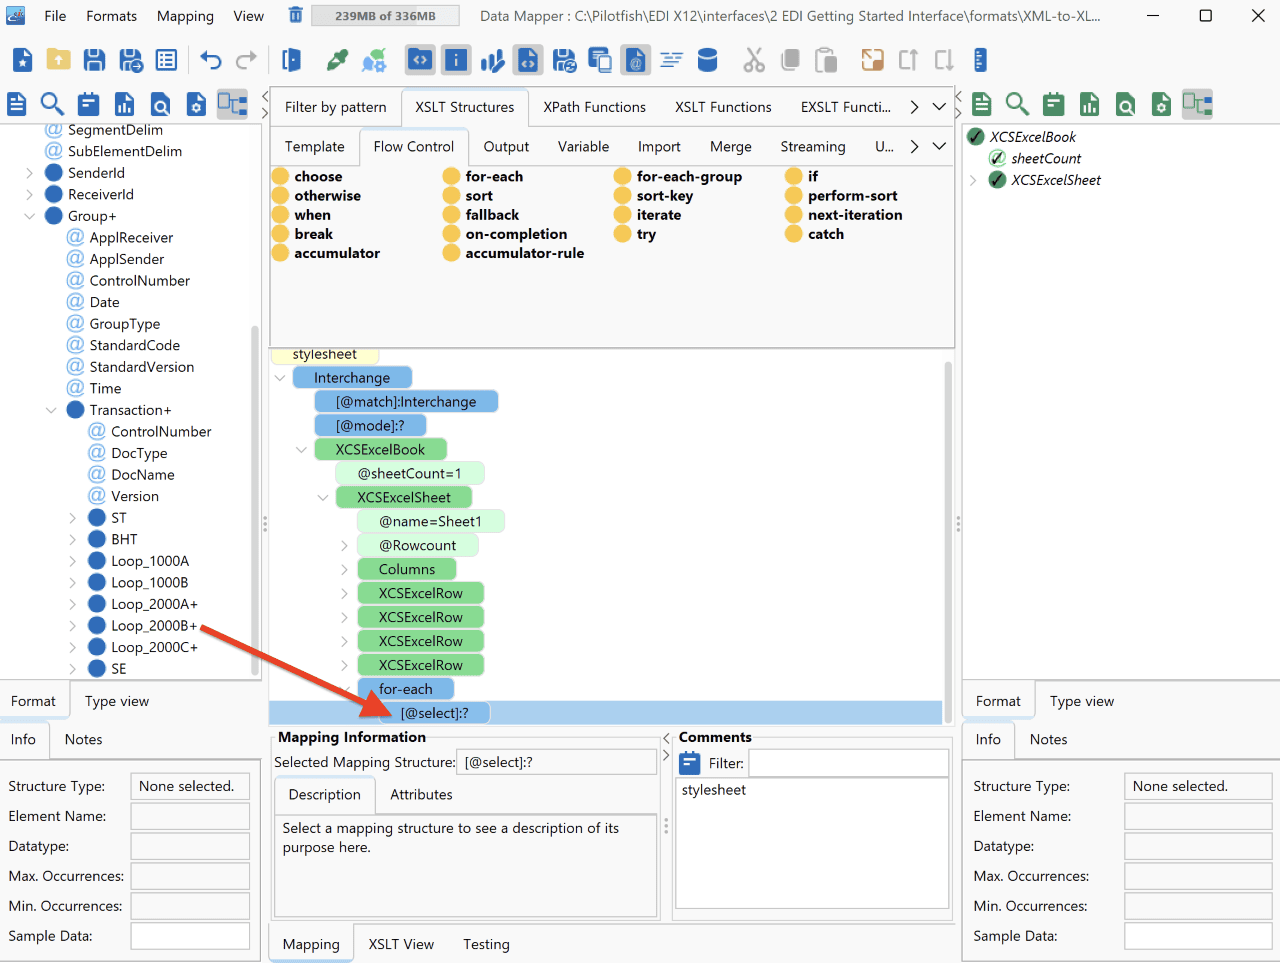Click the save with refresh arrows icon

pyautogui.click(x=564, y=60)
